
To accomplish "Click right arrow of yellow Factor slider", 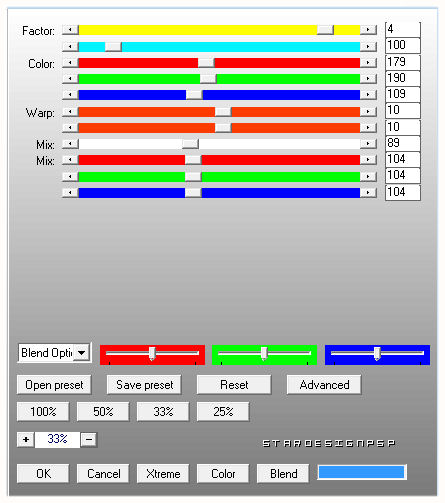I will click(x=368, y=30).
